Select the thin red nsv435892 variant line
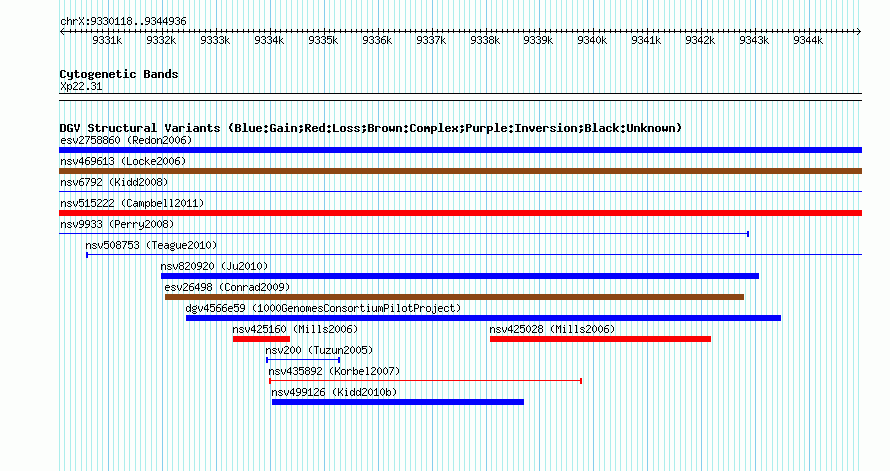Image resolution: width=890 pixels, height=471 pixels. (x=426, y=381)
